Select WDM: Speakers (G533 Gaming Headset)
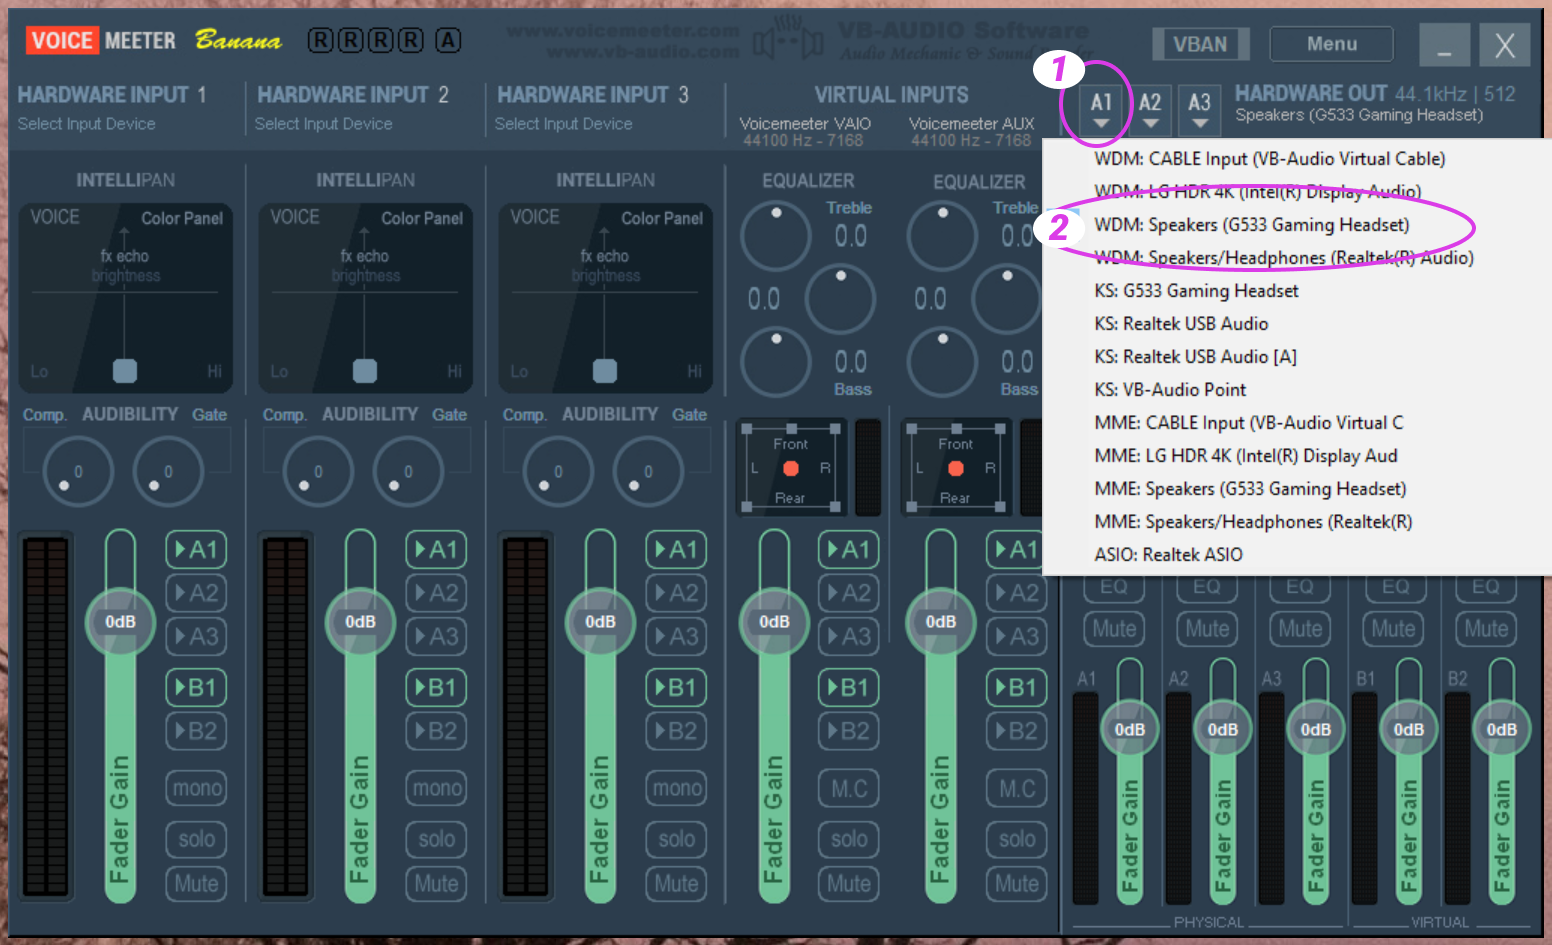This screenshot has height=945, width=1552. click(x=1251, y=225)
